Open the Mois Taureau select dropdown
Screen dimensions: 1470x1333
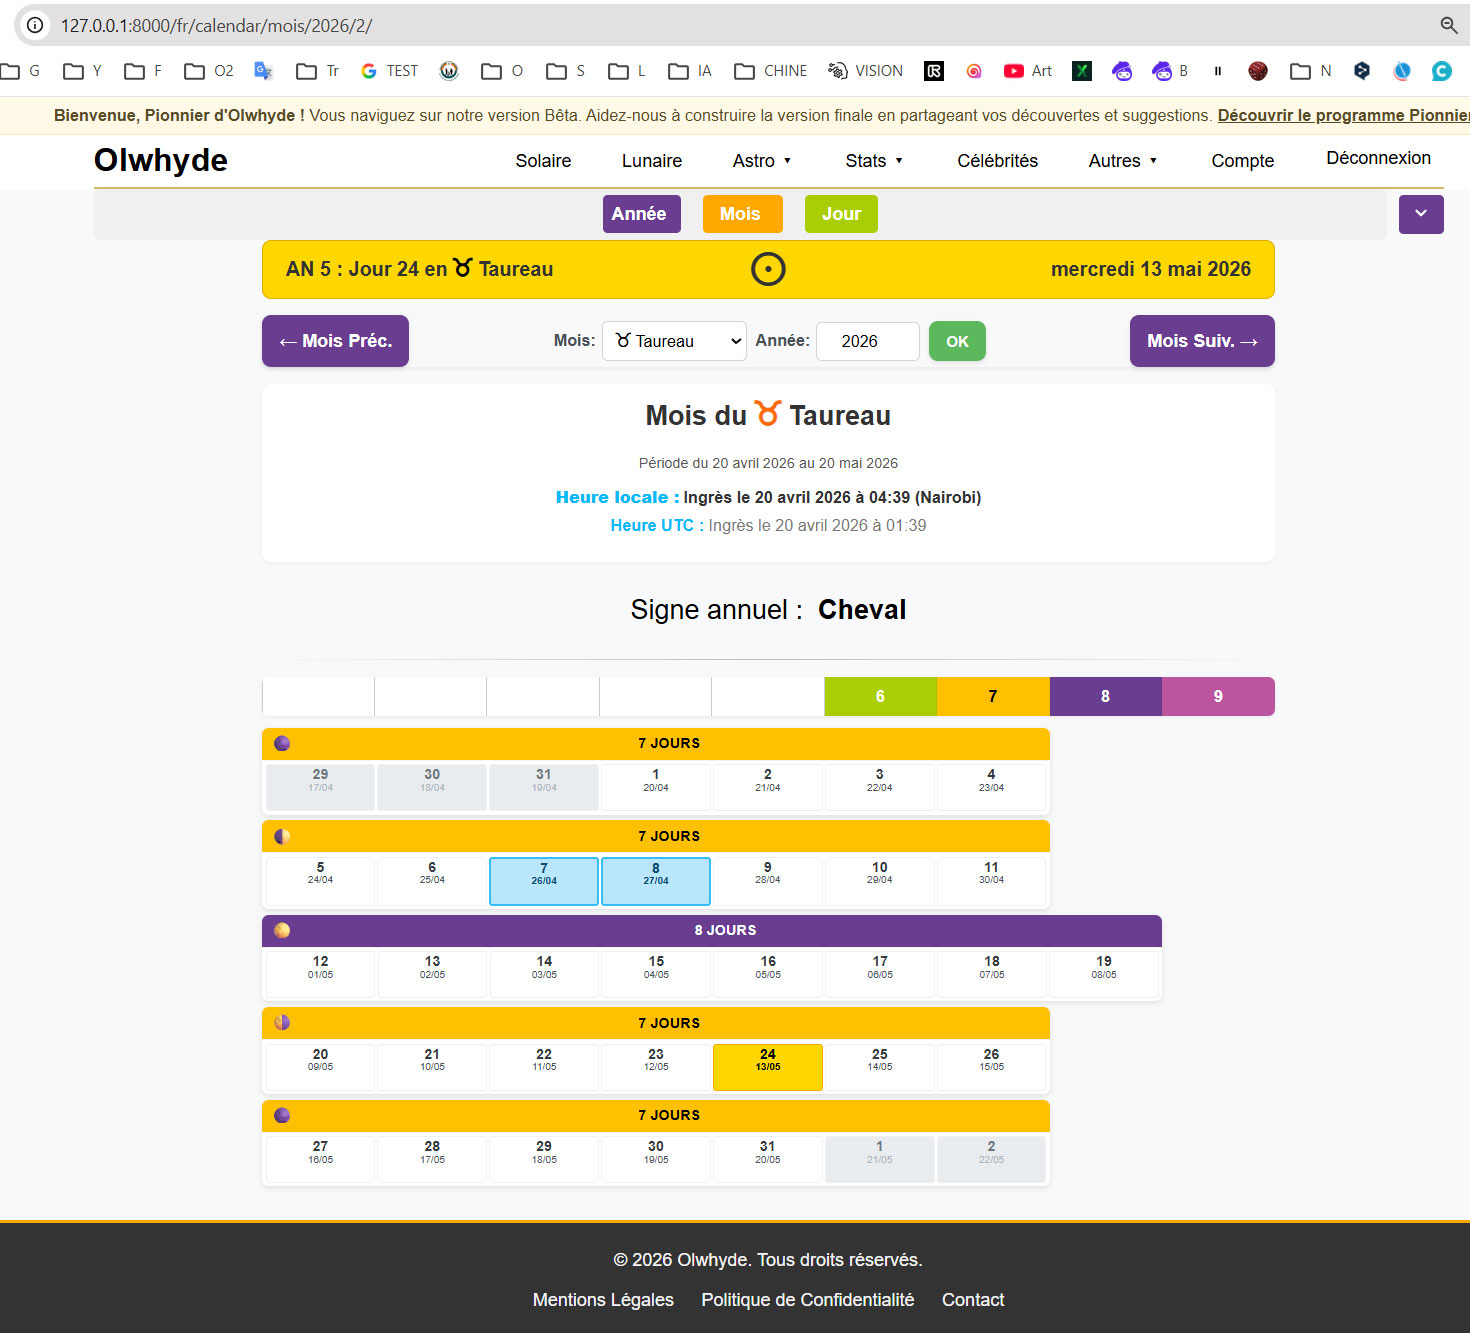(x=674, y=341)
